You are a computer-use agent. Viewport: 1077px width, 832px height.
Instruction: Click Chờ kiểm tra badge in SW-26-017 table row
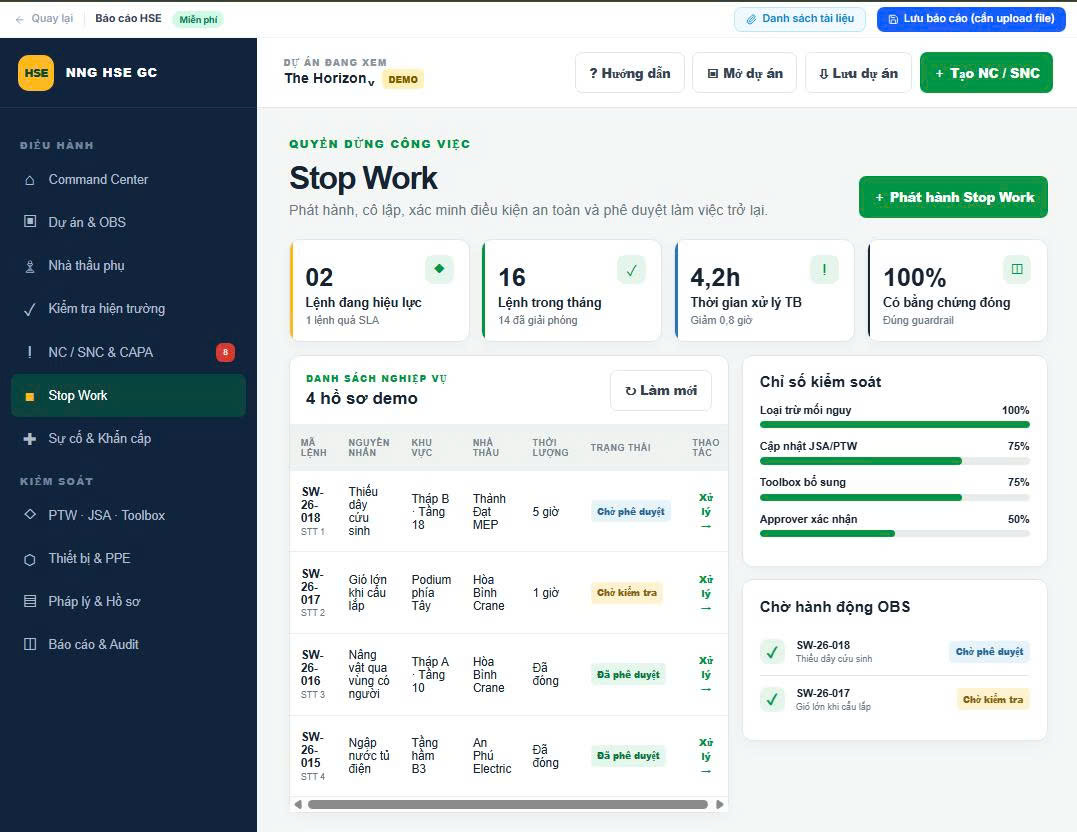pyautogui.click(x=626, y=592)
